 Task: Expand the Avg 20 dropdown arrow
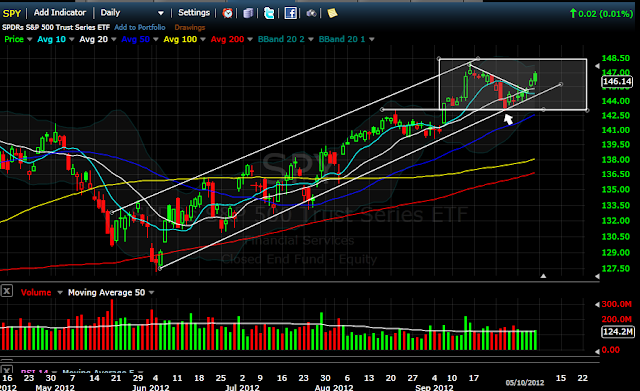pos(114,40)
